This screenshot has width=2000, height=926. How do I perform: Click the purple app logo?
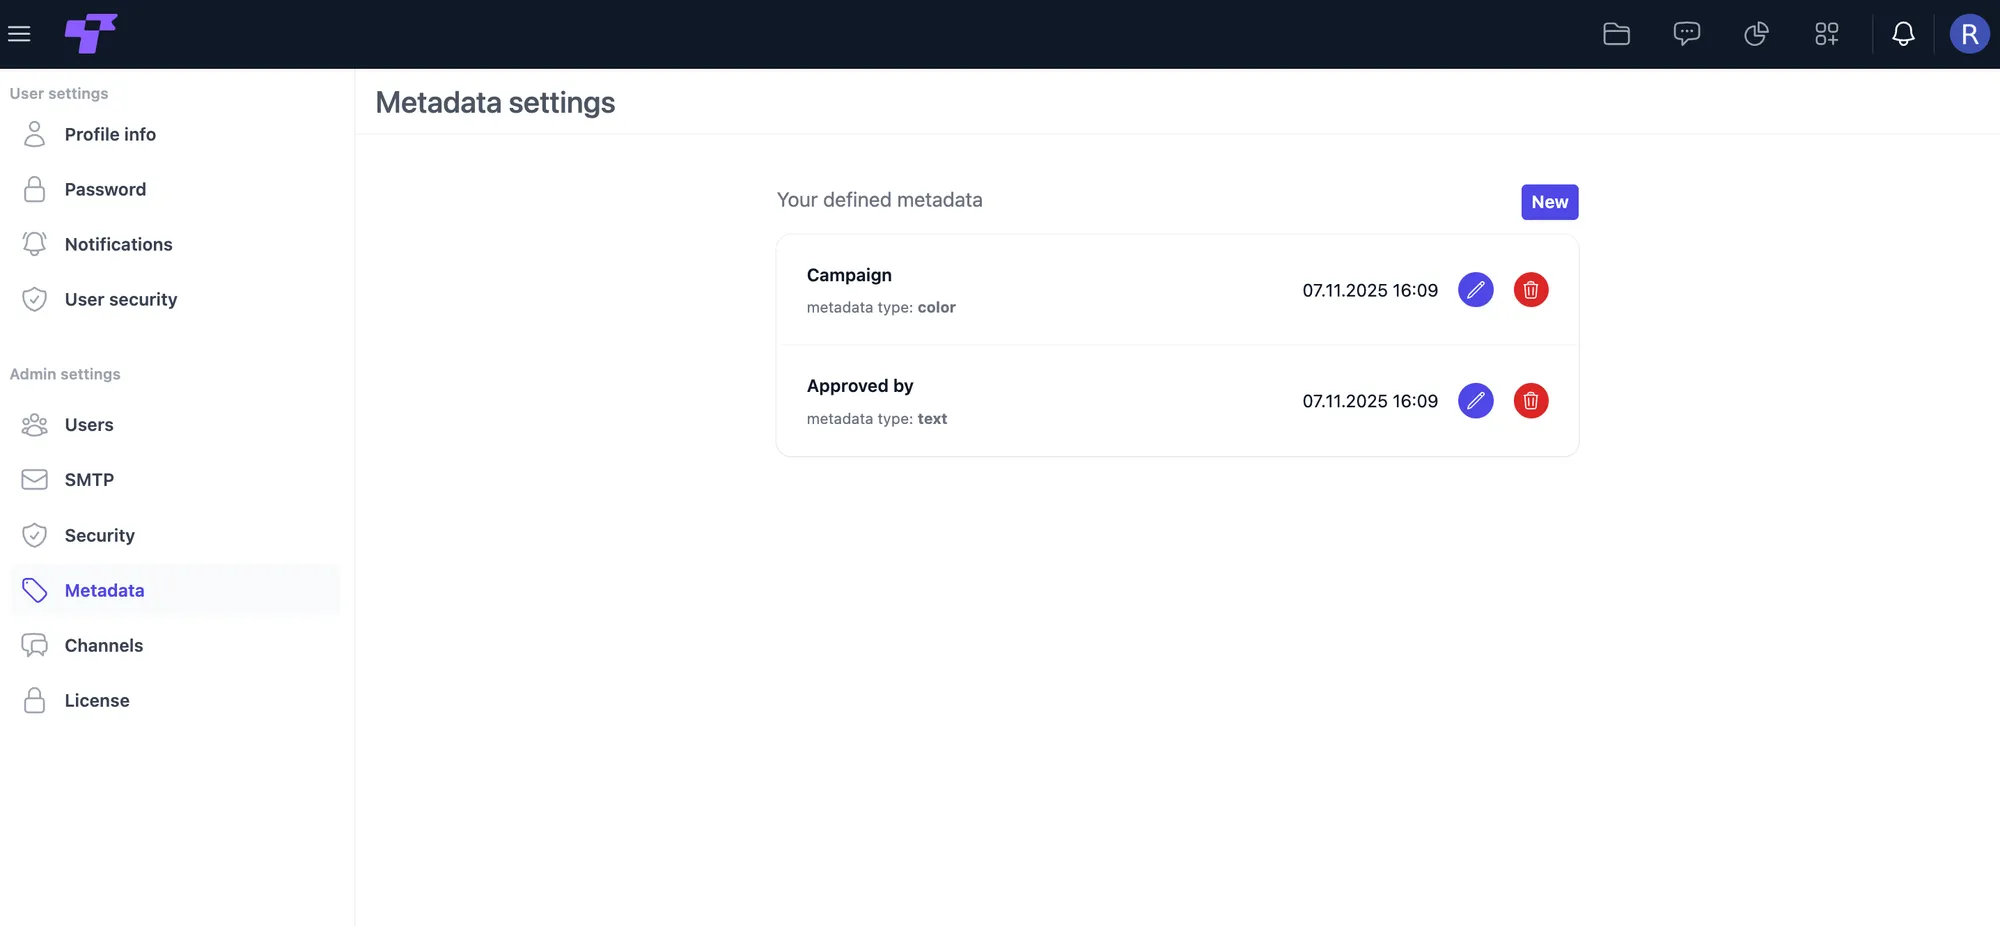click(91, 34)
